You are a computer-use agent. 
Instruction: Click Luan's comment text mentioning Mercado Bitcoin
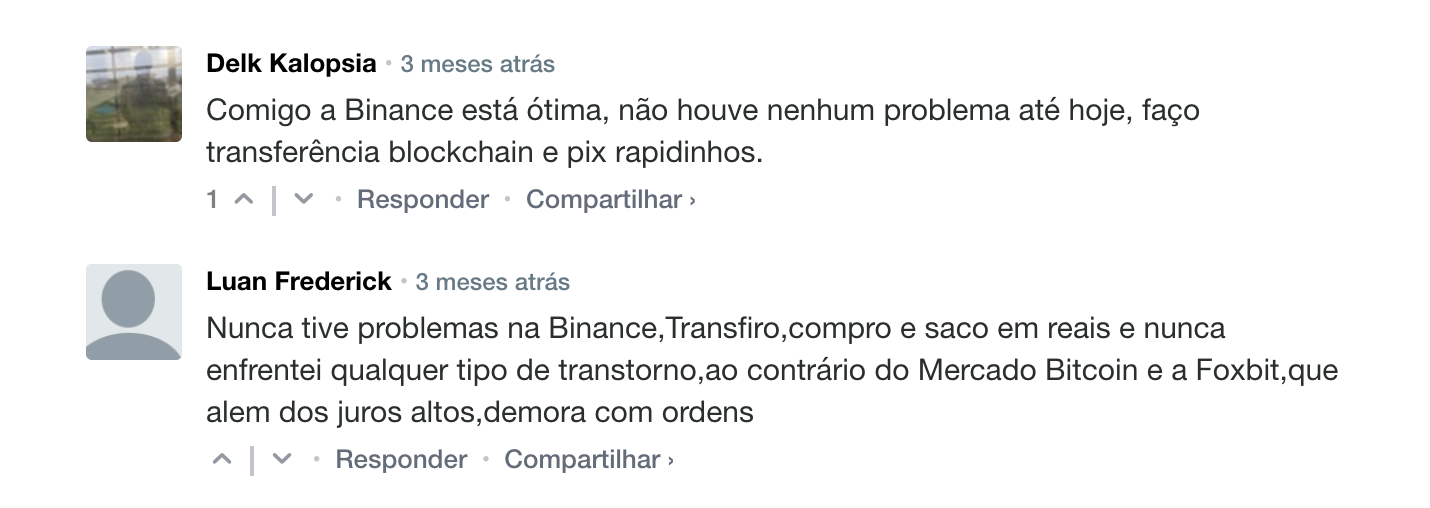coord(772,370)
